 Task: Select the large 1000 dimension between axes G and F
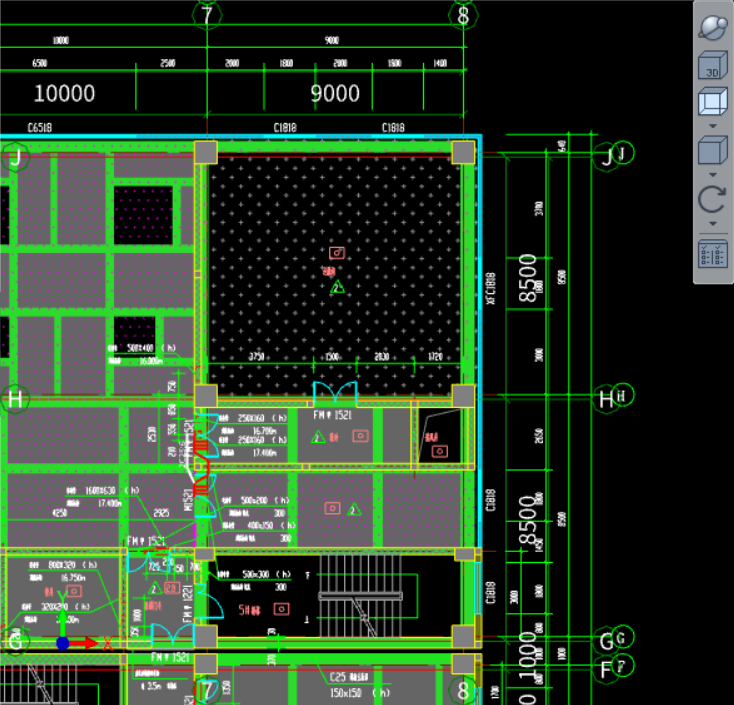coord(528,656)
